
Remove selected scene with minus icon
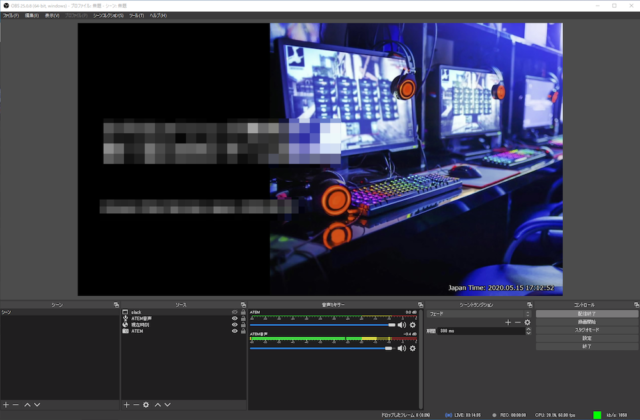click(16, 405)
